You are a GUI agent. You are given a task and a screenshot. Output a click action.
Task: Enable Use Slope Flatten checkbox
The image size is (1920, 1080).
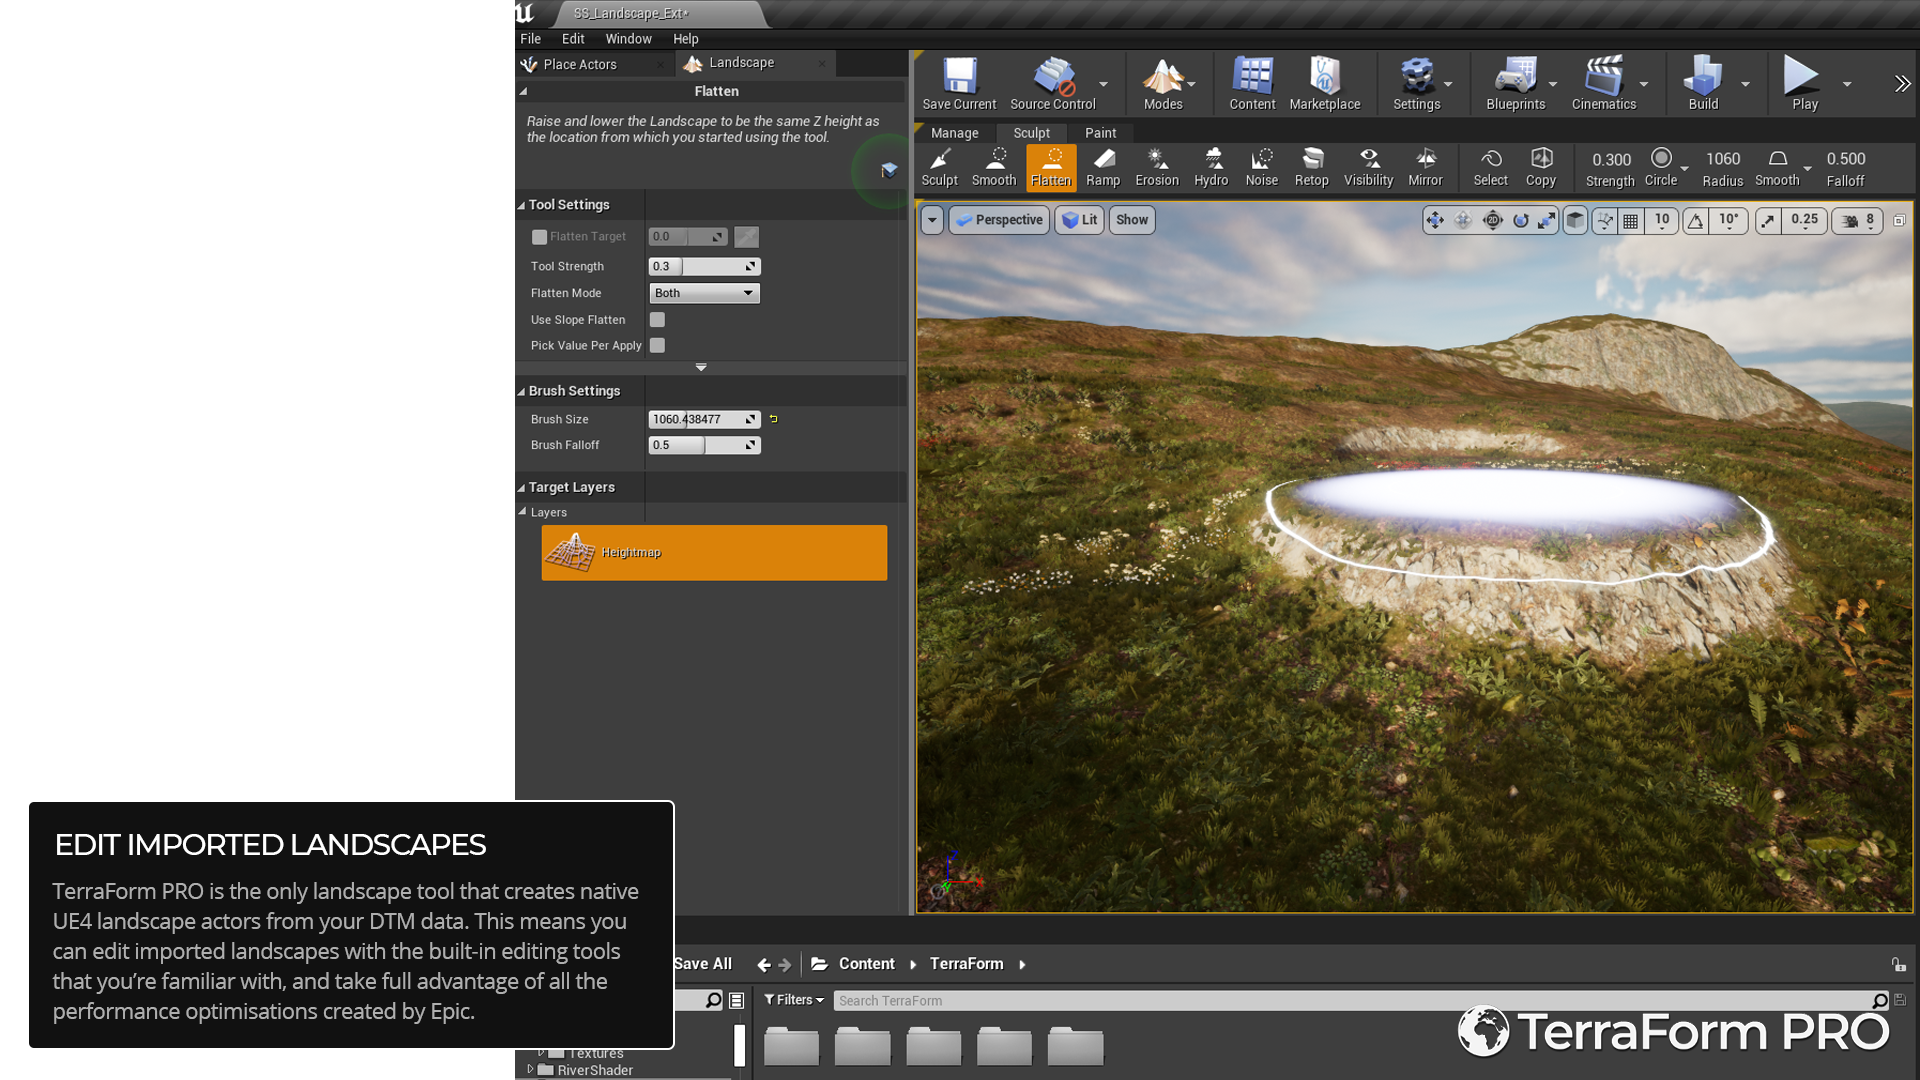[657, 320]
